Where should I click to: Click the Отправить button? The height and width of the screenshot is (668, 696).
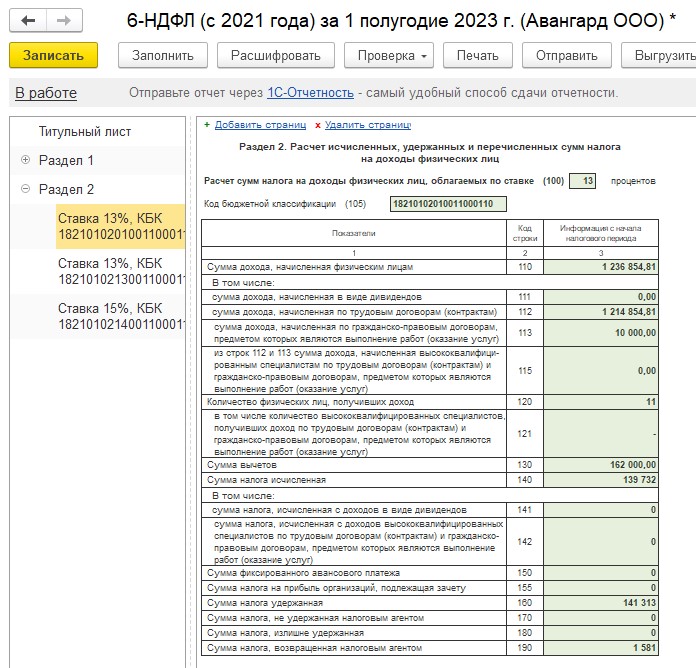(567, 55)
